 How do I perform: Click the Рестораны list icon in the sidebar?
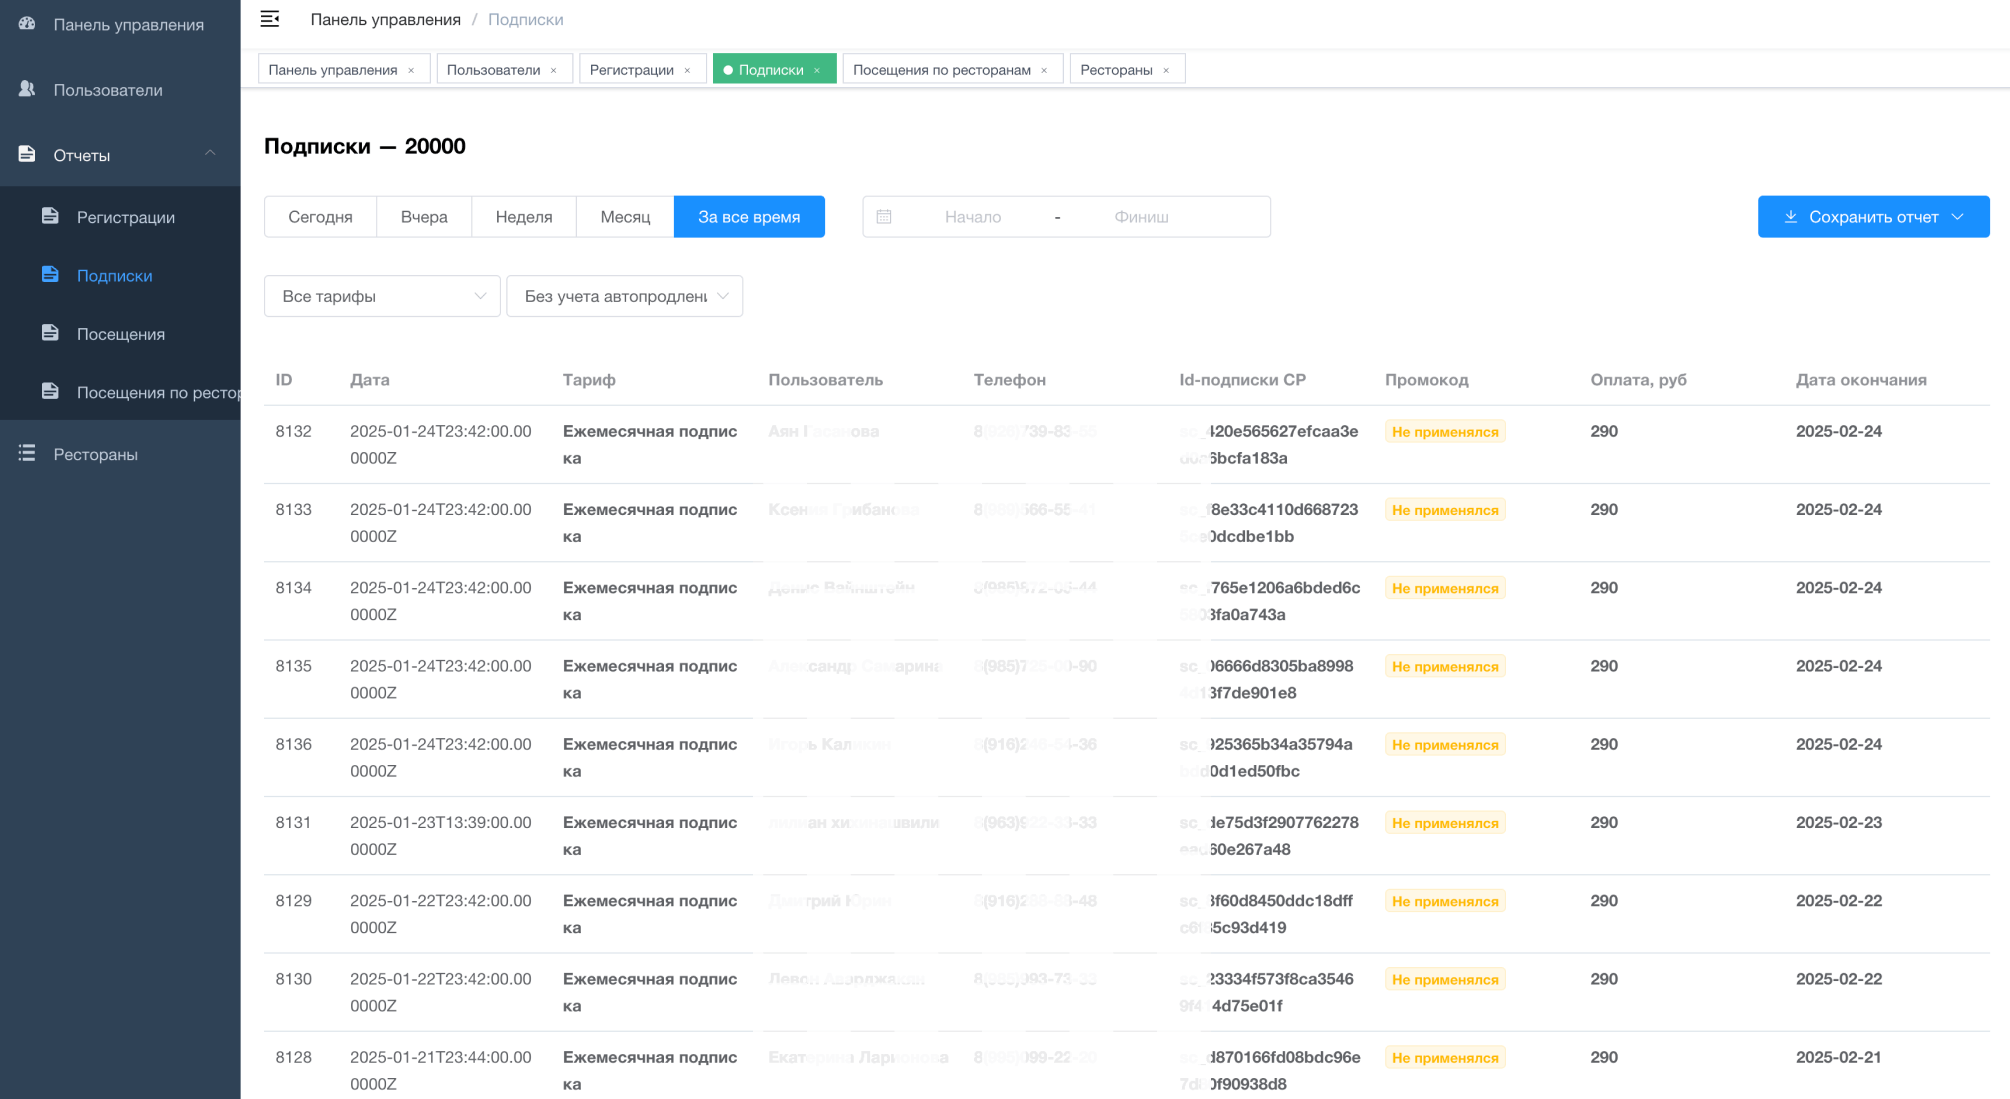click(x=27, y=453)
